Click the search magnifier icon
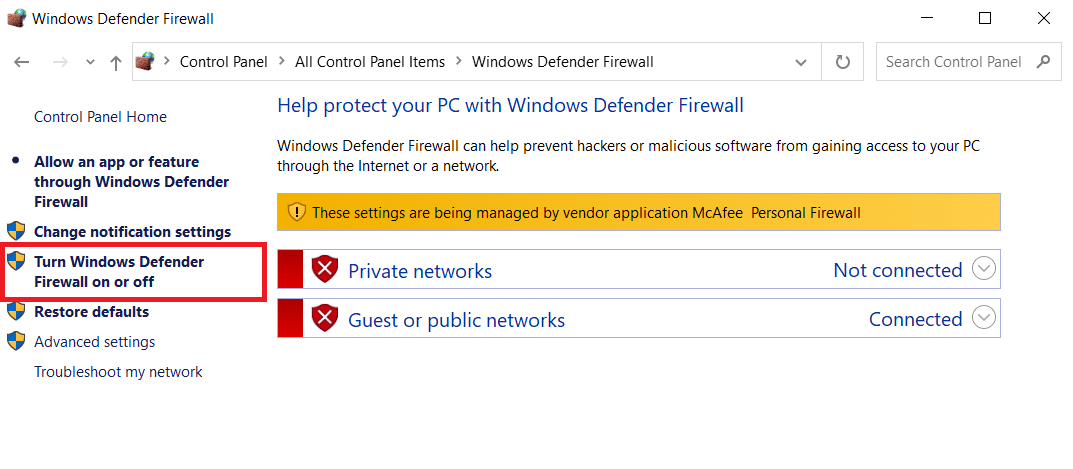Screen dimensions: 1073x469 [x=1043, y=62]
